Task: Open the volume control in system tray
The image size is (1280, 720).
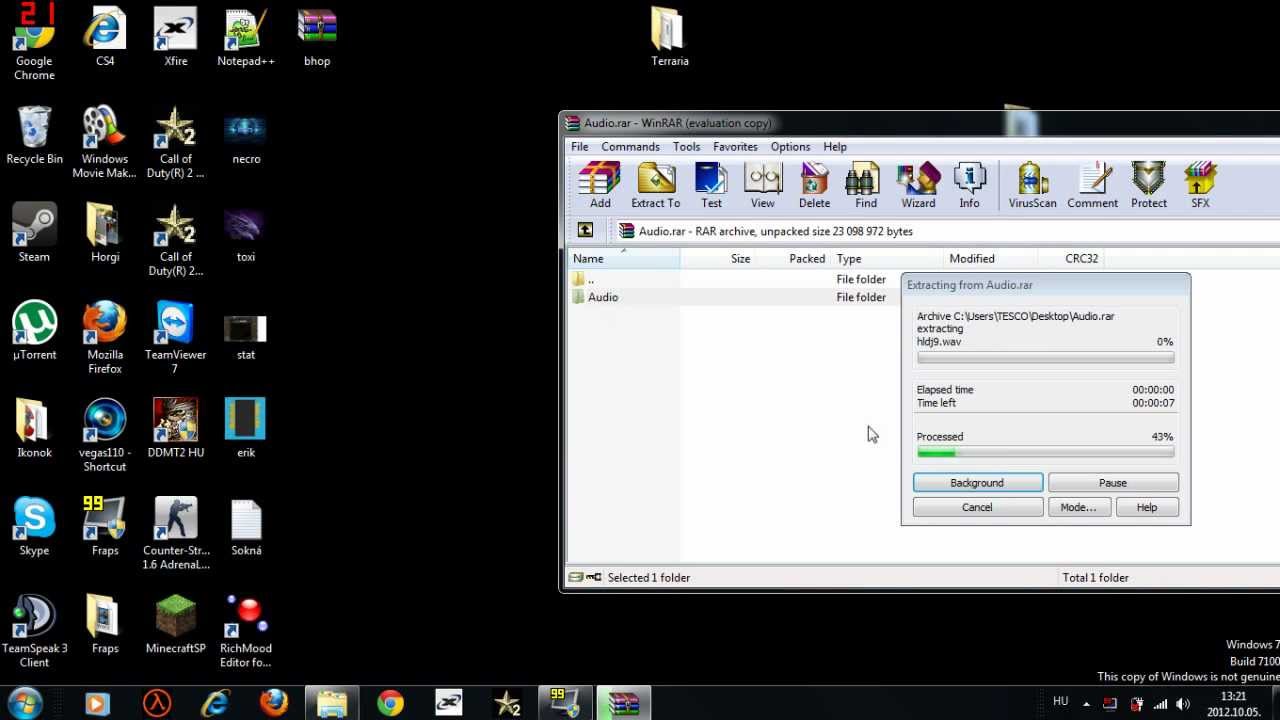Action: point(1183,704)
